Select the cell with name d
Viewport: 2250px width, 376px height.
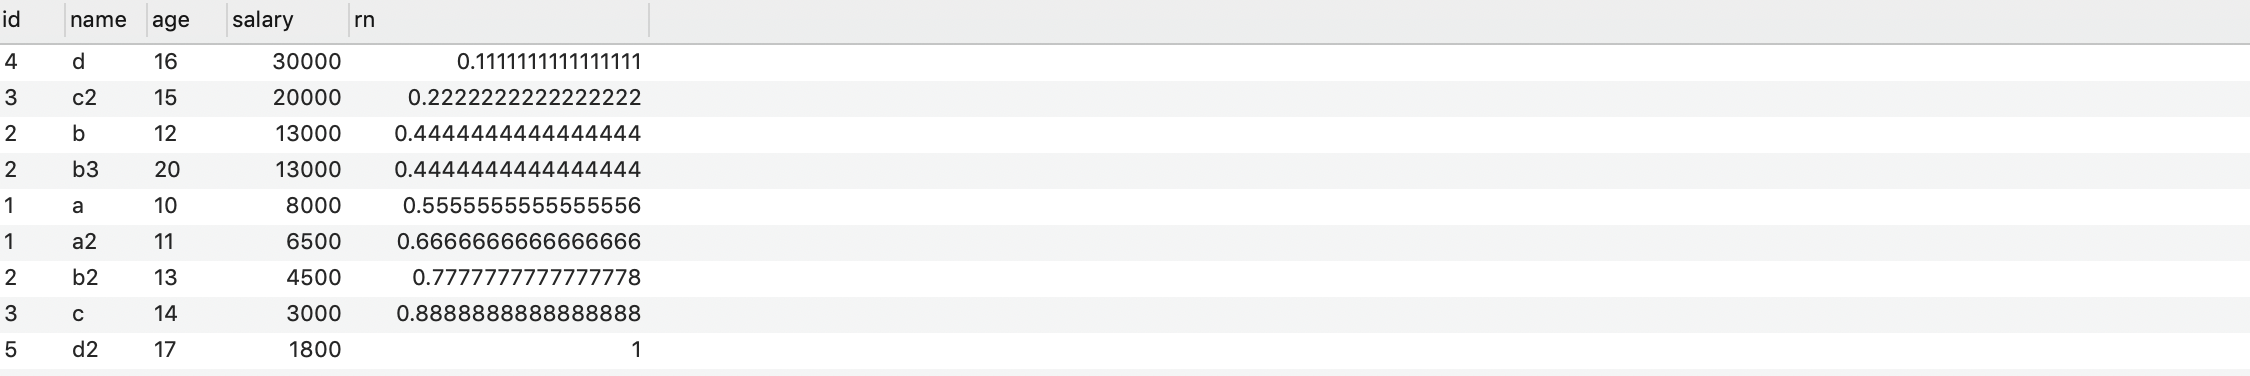pos(106,62)
